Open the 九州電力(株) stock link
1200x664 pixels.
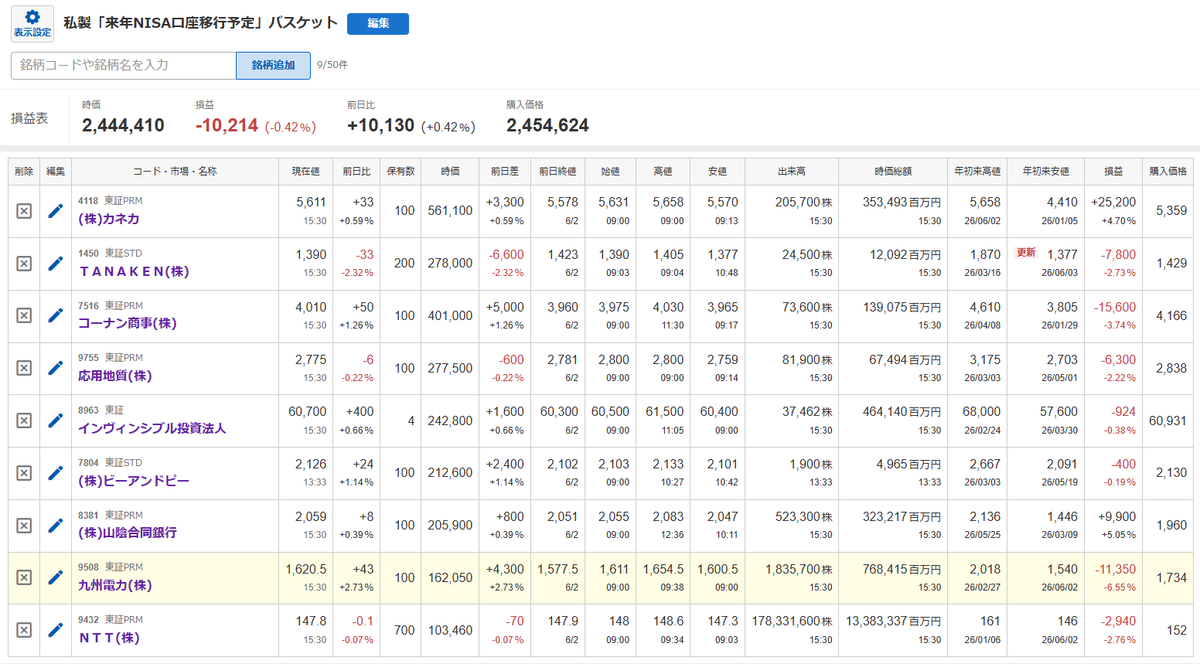(115, 585)
